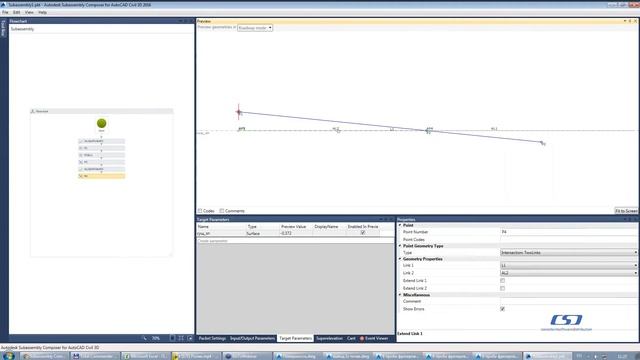Click the Fit to Screen button

click(626, 211)
